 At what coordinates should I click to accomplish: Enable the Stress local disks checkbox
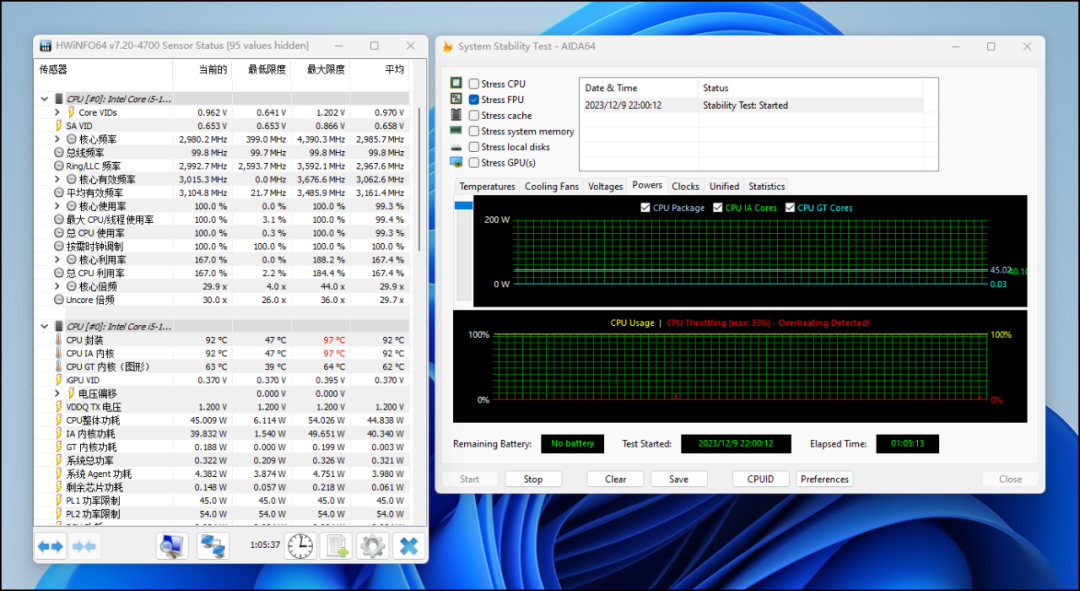[474, 147]
